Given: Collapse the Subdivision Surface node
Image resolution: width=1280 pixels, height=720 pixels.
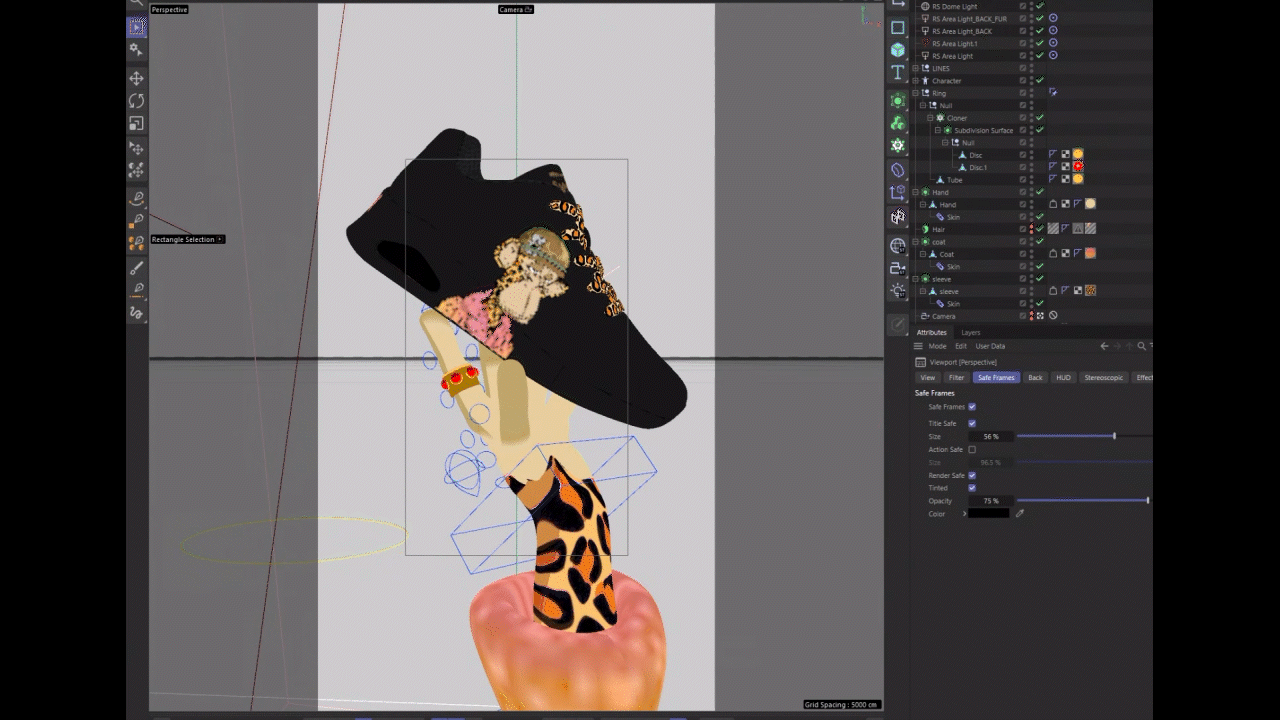Looking at the screenshot, I should [938, 130].
